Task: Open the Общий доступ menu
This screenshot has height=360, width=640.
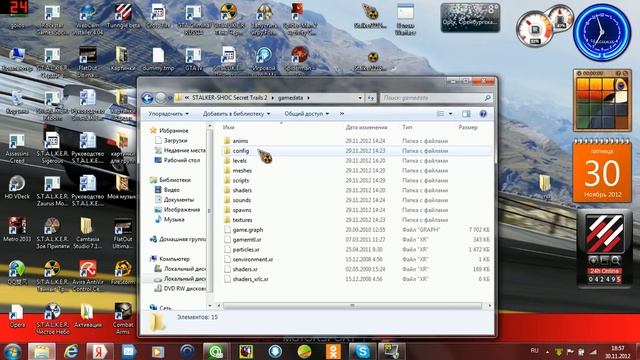Action: (x=307, y=114)
